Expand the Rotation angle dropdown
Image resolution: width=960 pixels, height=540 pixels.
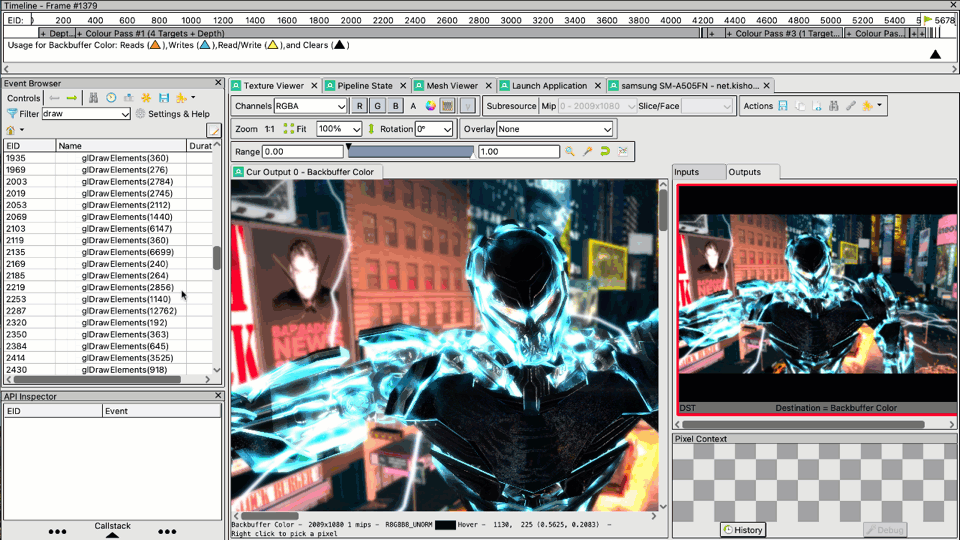coord(434,129)
